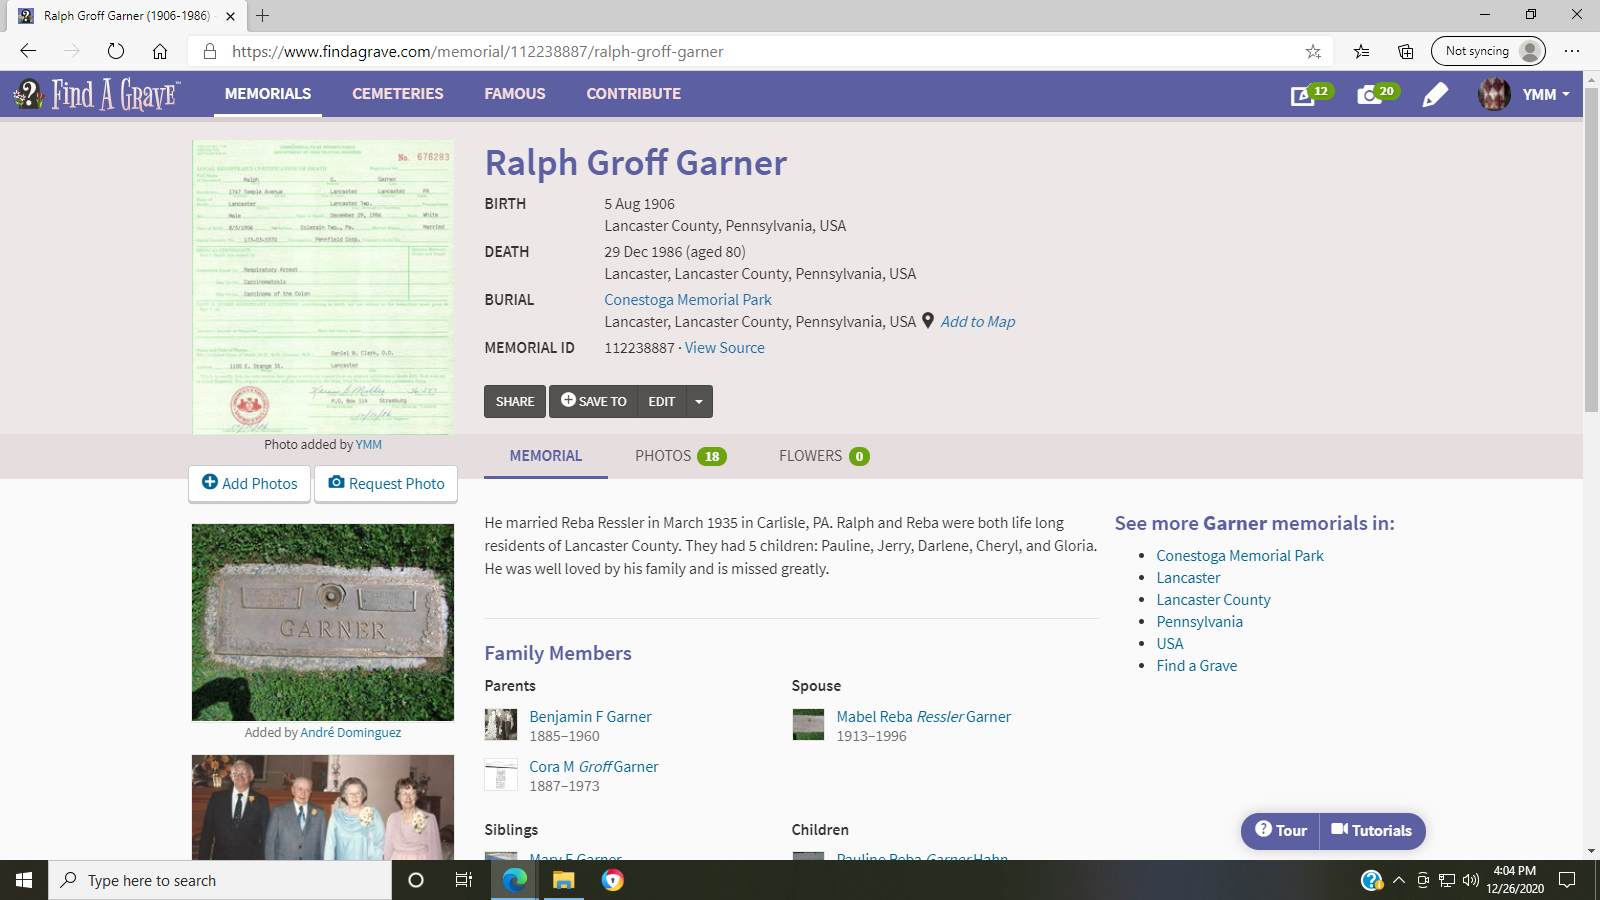Click the map pin icon beside burial location
Image resolution: width=1600 pixels, height=900 pixels.
coord(928,321)
